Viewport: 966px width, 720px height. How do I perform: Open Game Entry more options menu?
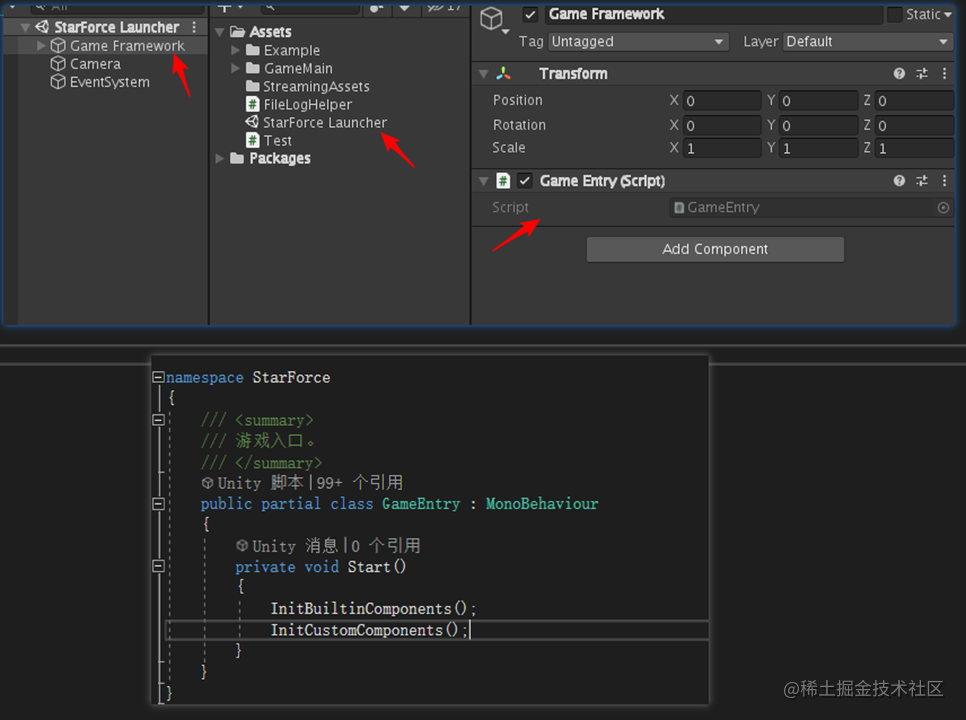tap(944, 180)
